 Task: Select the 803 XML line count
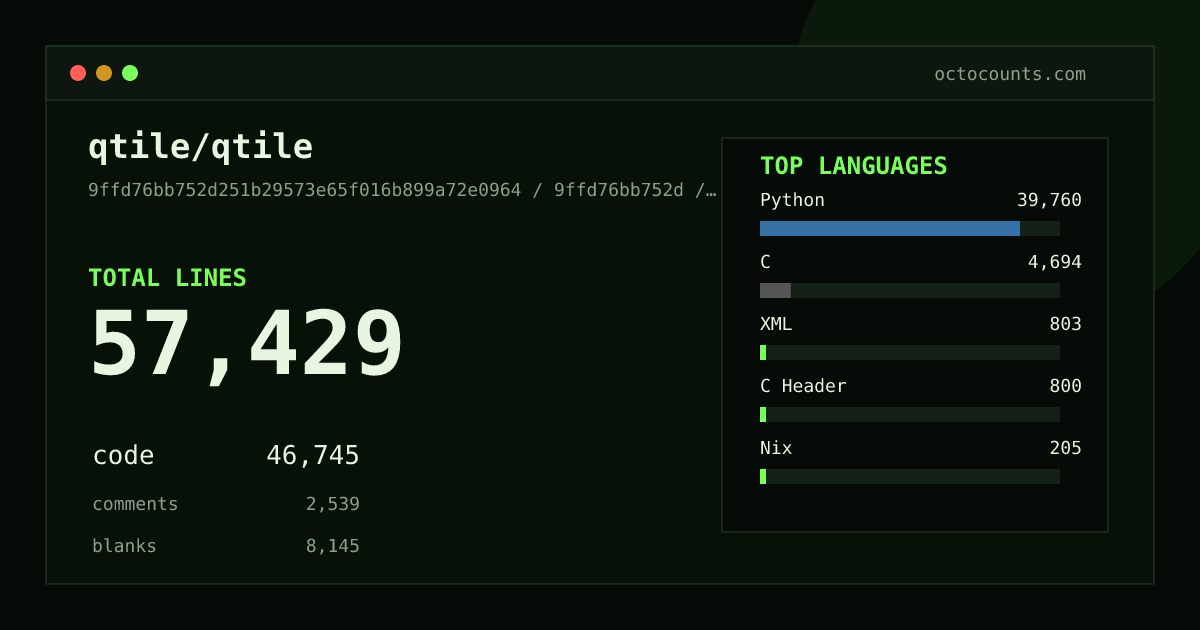click(1065, 324)
